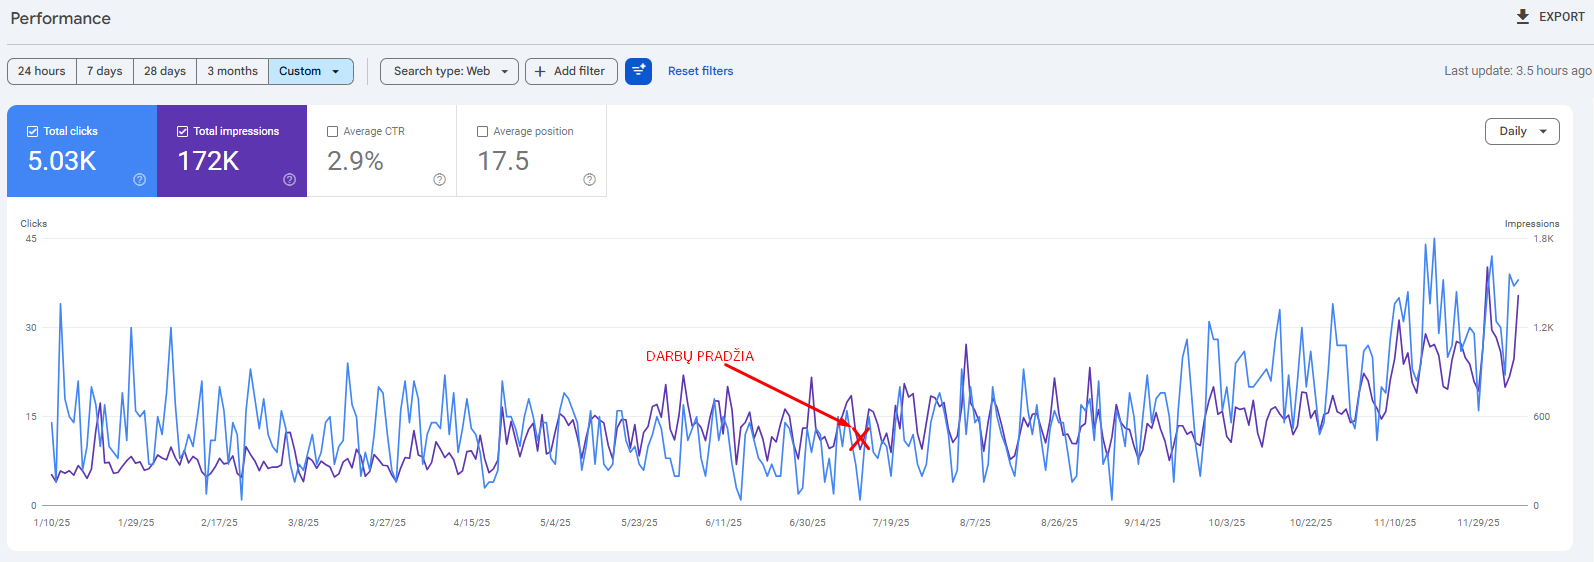Open the Custom date range dropdown
Screen dimensions: 1594x562
[311, 71]
